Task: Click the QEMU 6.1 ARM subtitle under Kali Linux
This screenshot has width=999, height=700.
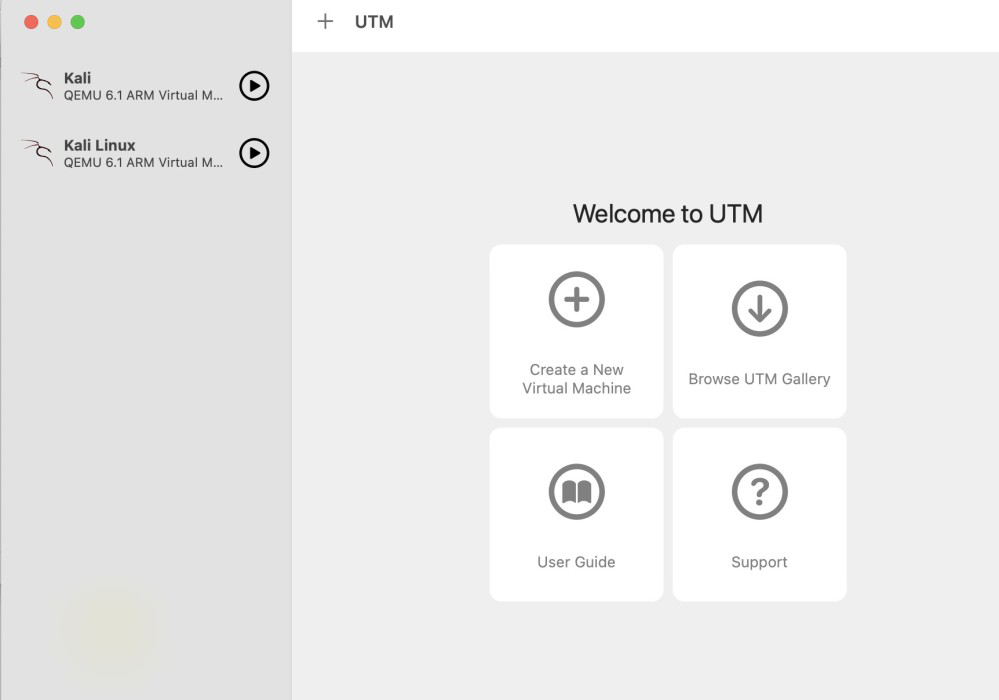Action: [143, 162]
